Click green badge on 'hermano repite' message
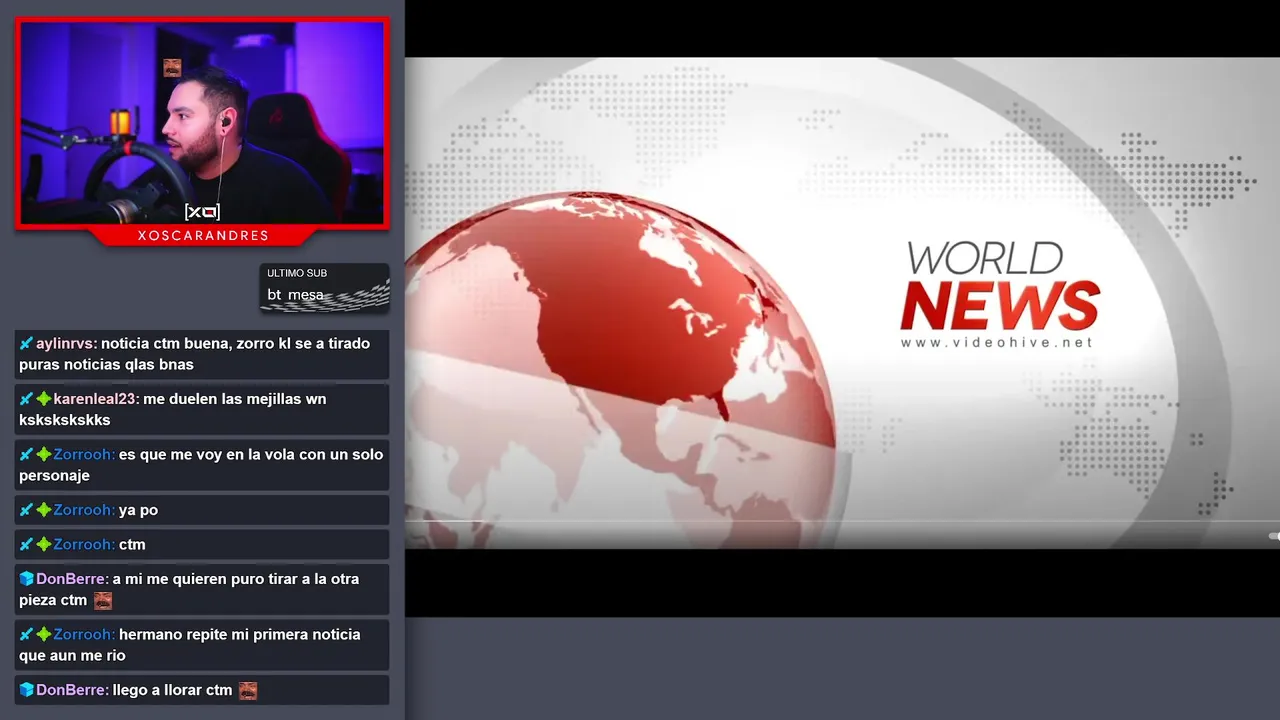This screenshot has width=1280, height=720. pyautogui.click(x=44, y=635)
